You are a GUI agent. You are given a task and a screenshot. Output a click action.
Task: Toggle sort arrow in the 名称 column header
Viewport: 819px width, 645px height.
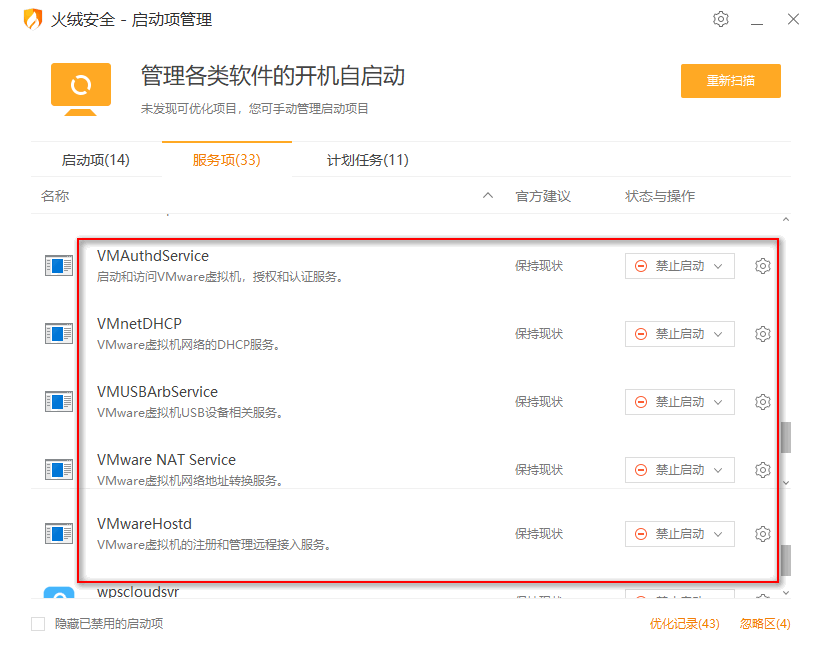[x=488, y=196]
